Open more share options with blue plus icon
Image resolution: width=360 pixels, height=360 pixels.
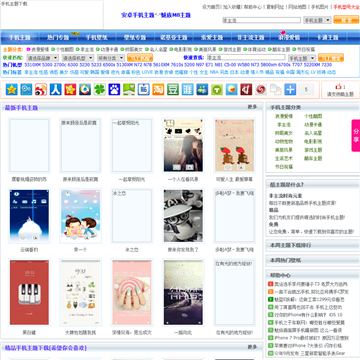[290, 89]
